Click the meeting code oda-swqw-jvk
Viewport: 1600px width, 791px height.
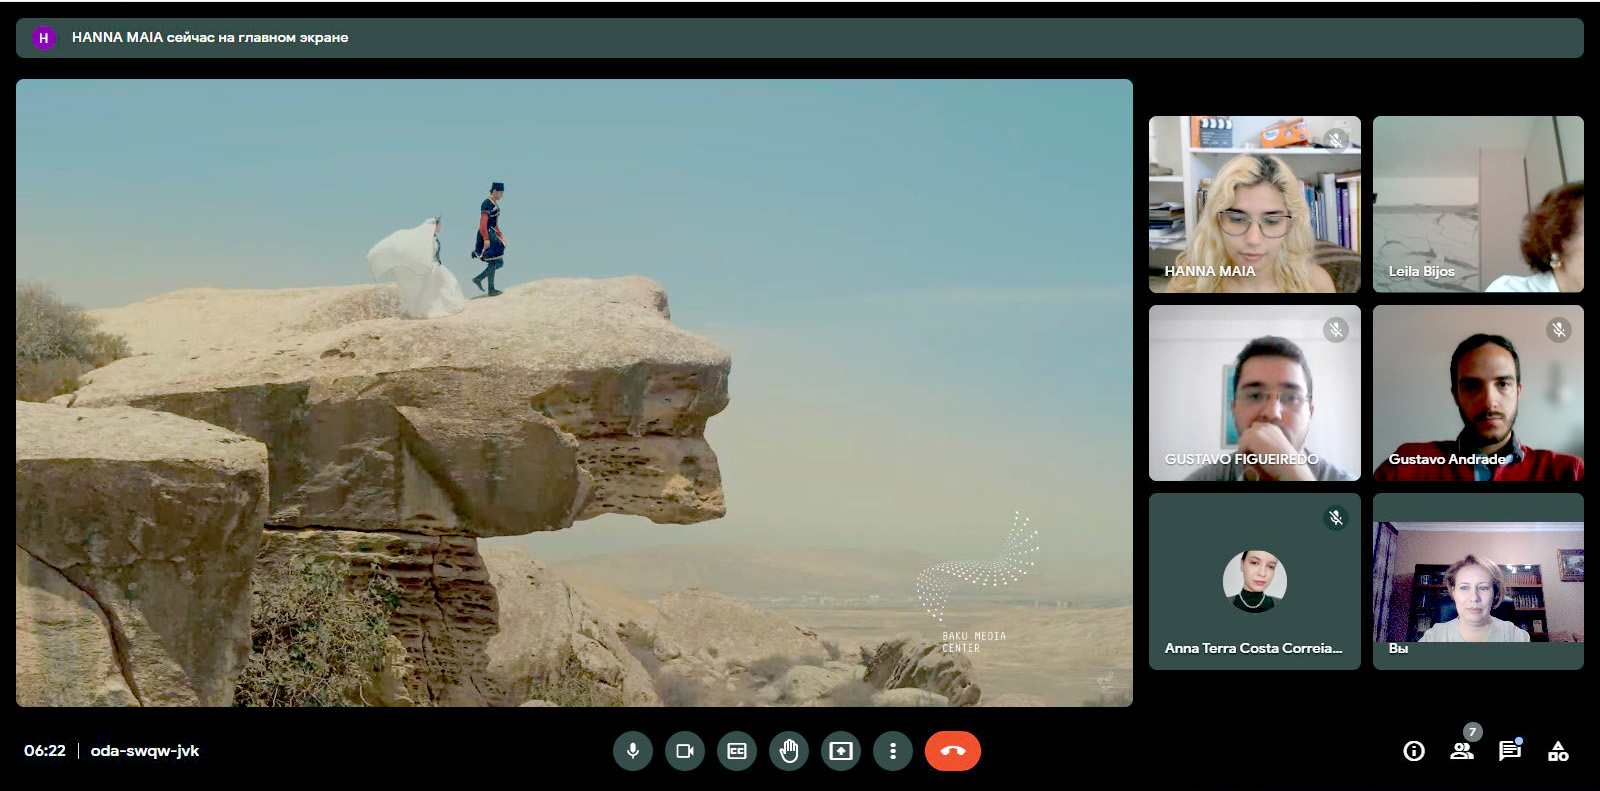[145, 751]
